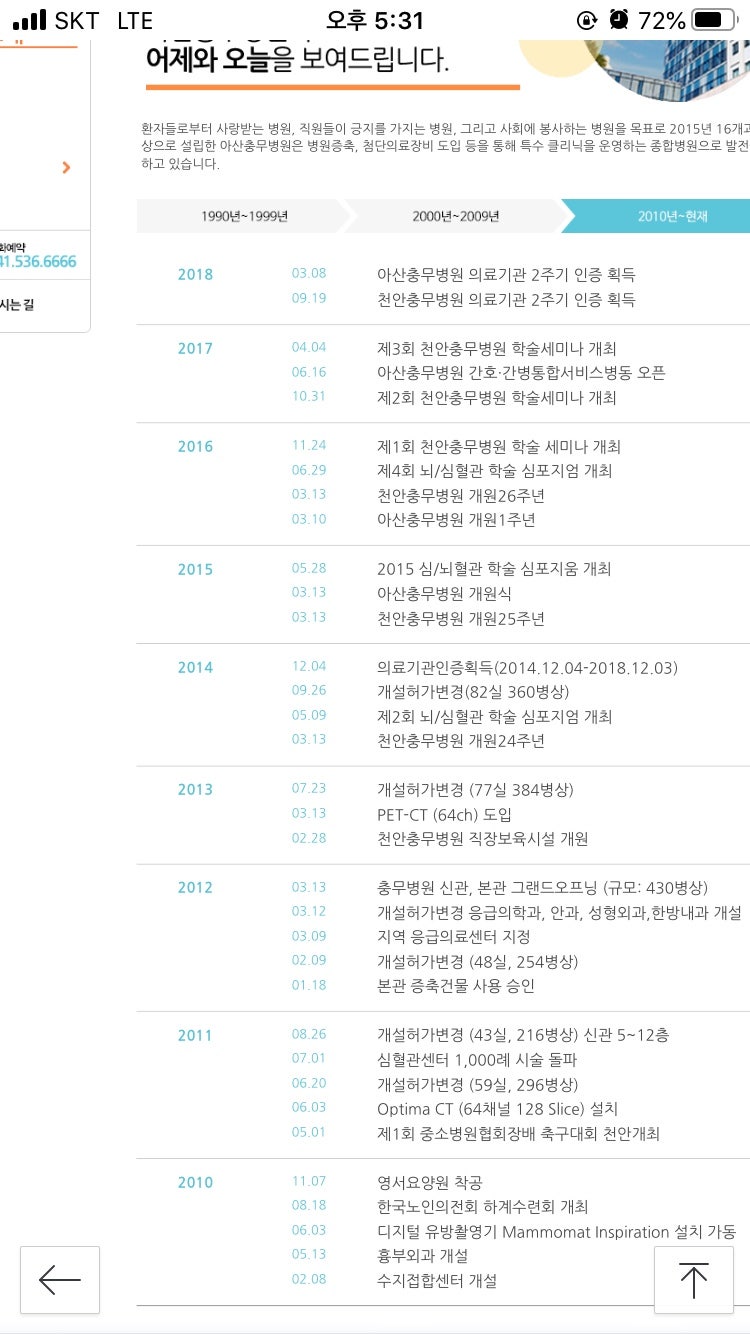Tap the 2010 year label
The width and height of the screenshot is (750, 1334).
click(x=195, y=1183)
